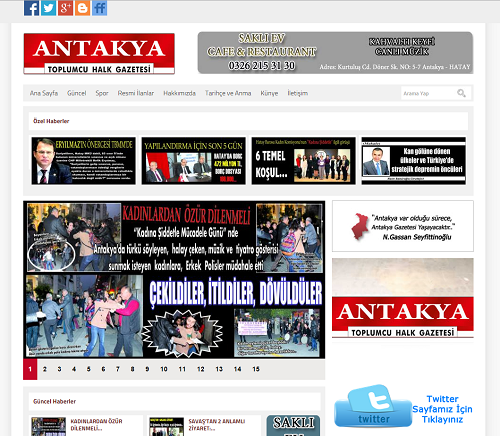Open the Kadınlardan Özür Dilenmeli news thumbnail
Viewport: 500px width, 436px height.
pyautogui.click(x=49, y=427)
